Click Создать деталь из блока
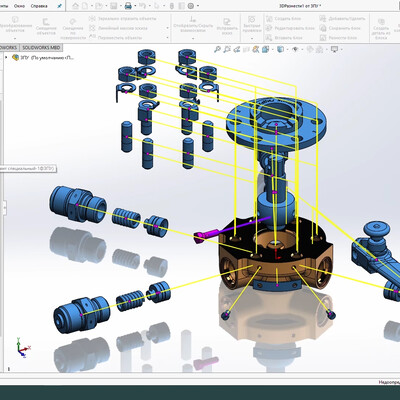The height and width of the screenshot is (400, 400). pos(380,29)
